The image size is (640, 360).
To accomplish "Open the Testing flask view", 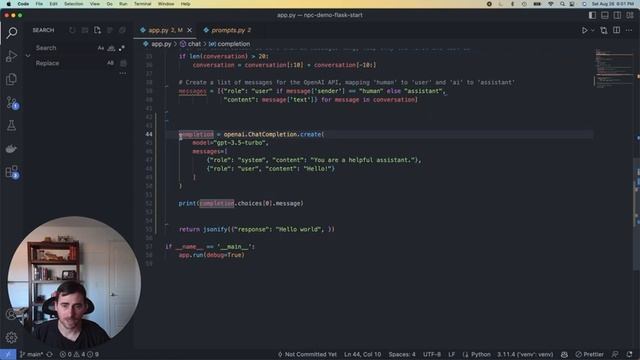I will click(x=11, y=126).
